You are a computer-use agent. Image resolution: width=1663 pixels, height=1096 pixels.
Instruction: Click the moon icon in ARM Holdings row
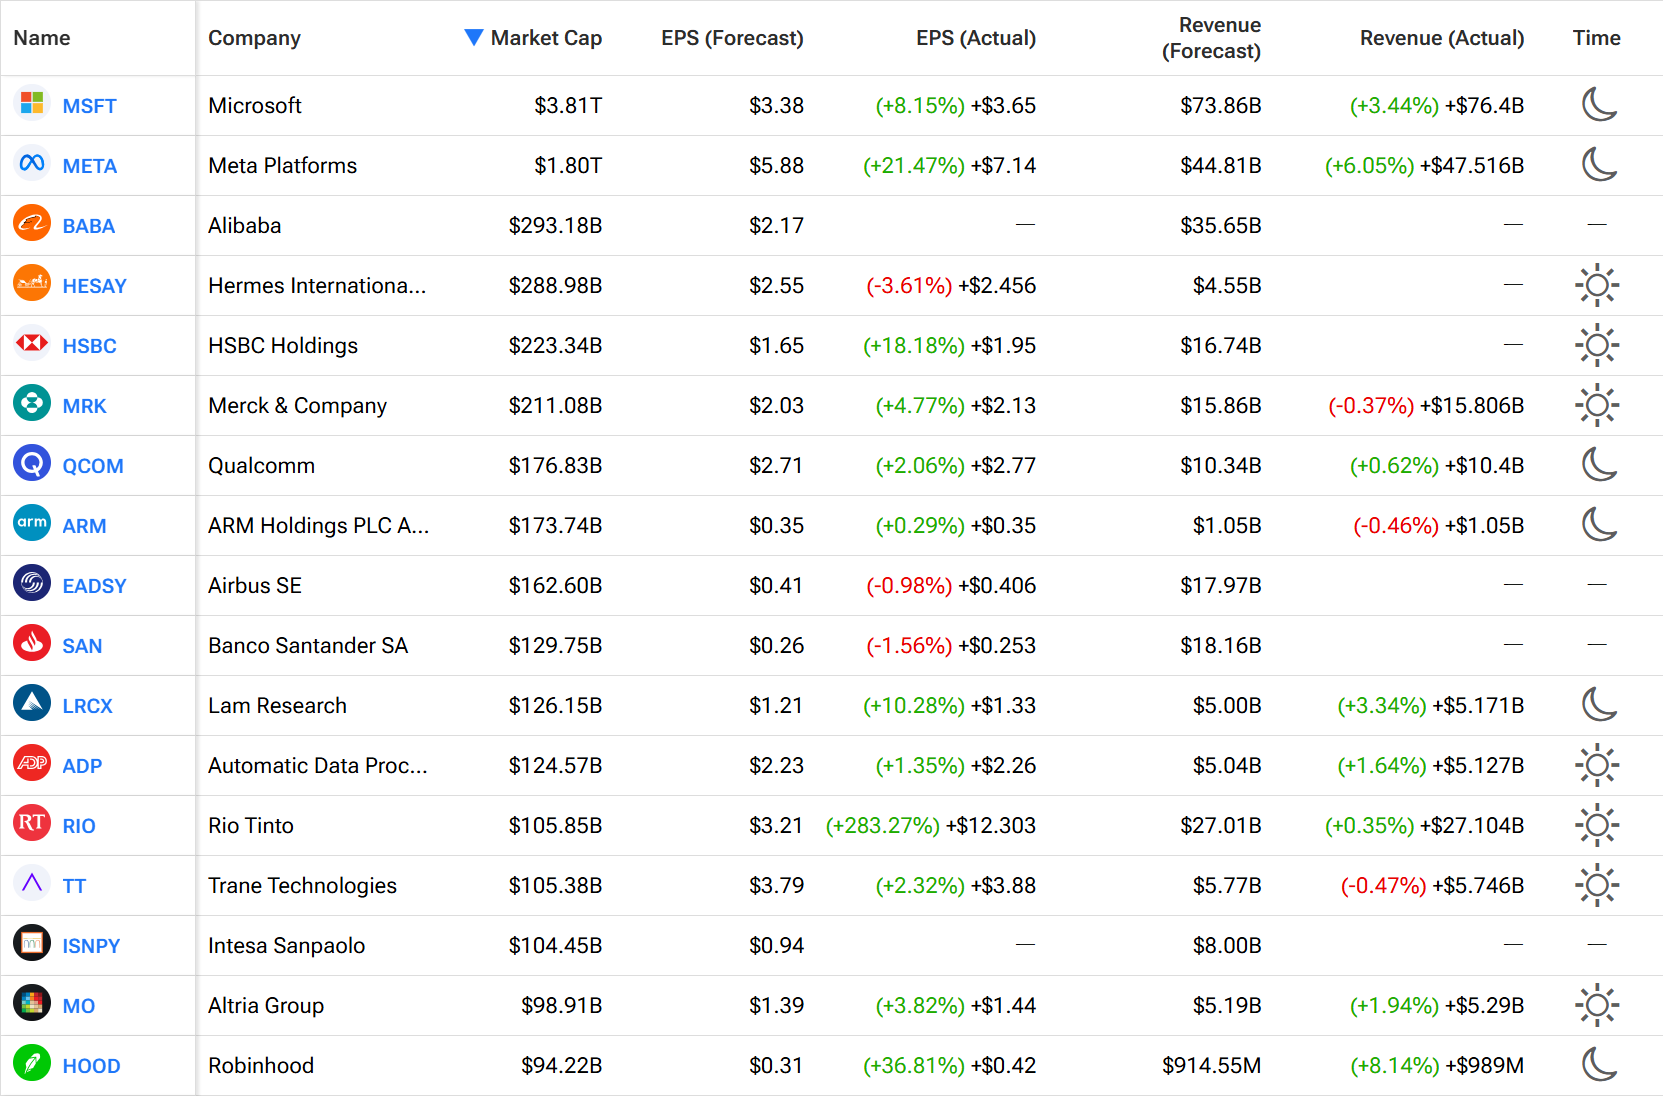pyautogui.click(x=1598, y=524)
